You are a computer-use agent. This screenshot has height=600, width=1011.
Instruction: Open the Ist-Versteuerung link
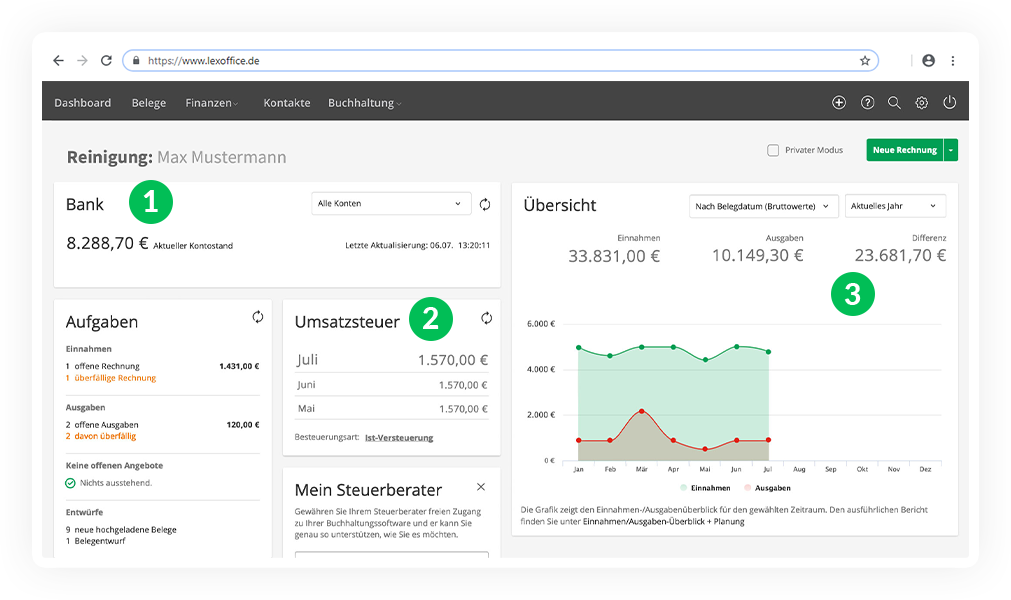click(399, 438)
